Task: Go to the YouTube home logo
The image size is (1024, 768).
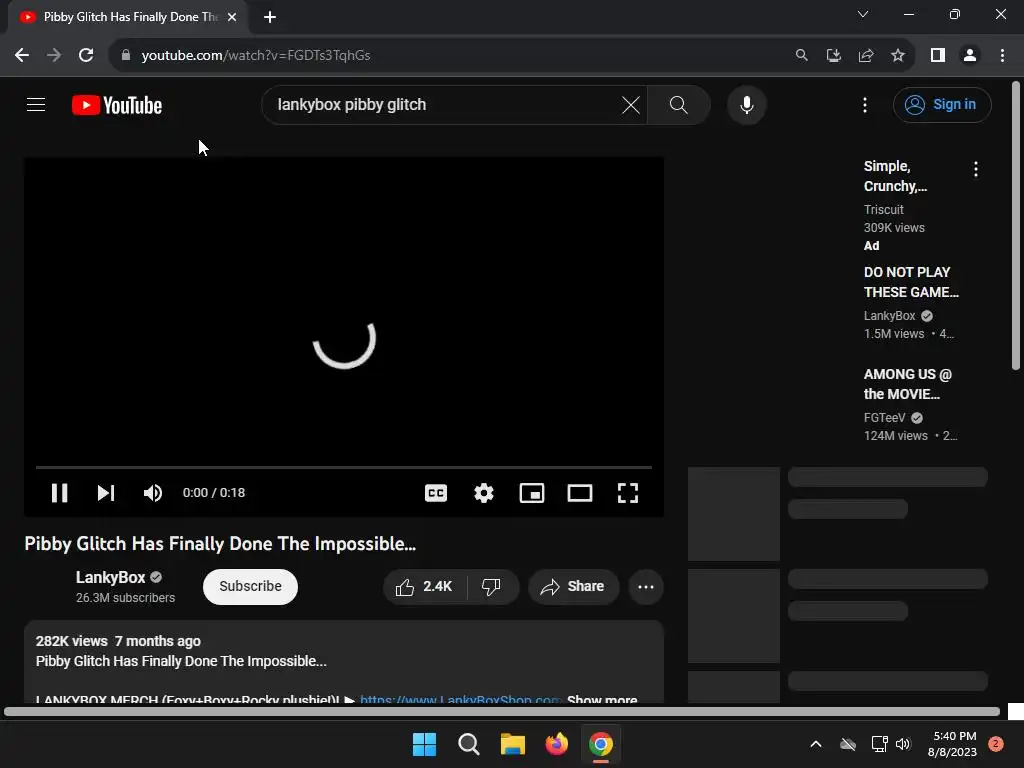Action: (x=117, y=105)
